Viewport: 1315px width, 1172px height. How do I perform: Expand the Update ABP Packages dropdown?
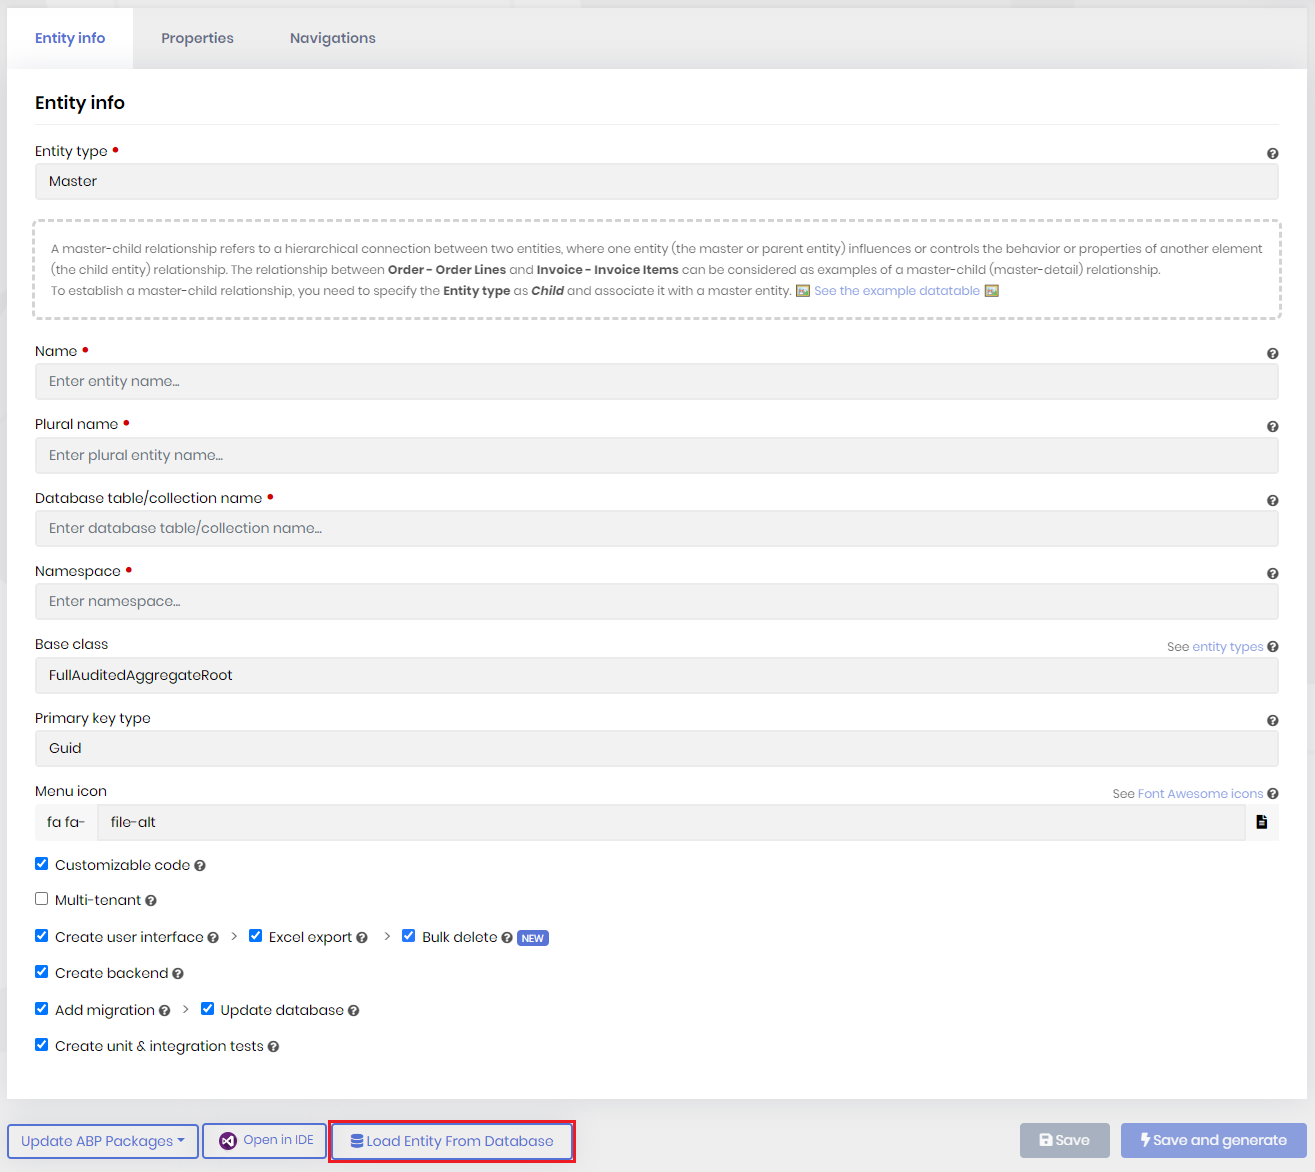point(102,1141)
